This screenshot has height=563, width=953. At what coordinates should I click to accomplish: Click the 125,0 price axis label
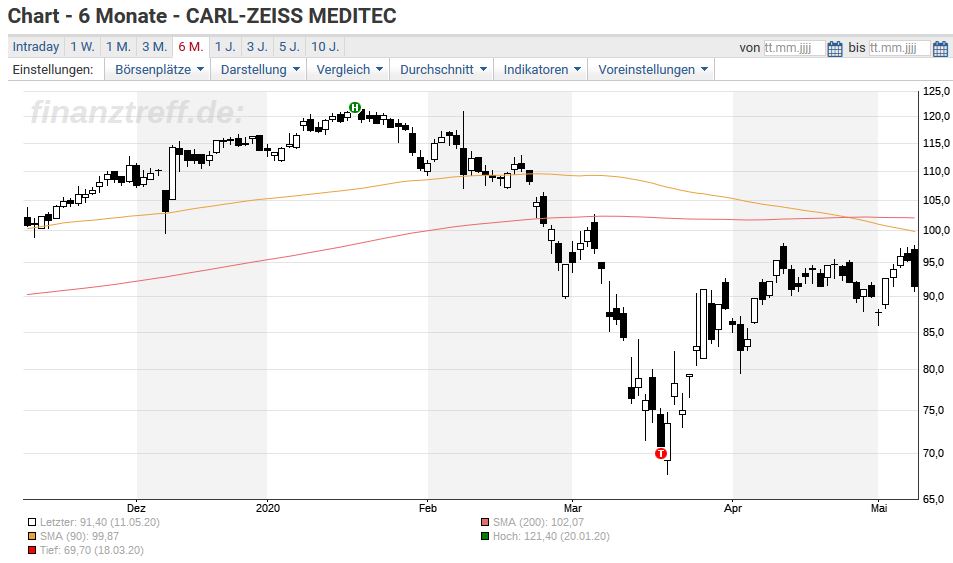pyautogui.click(x=936, y=91)
